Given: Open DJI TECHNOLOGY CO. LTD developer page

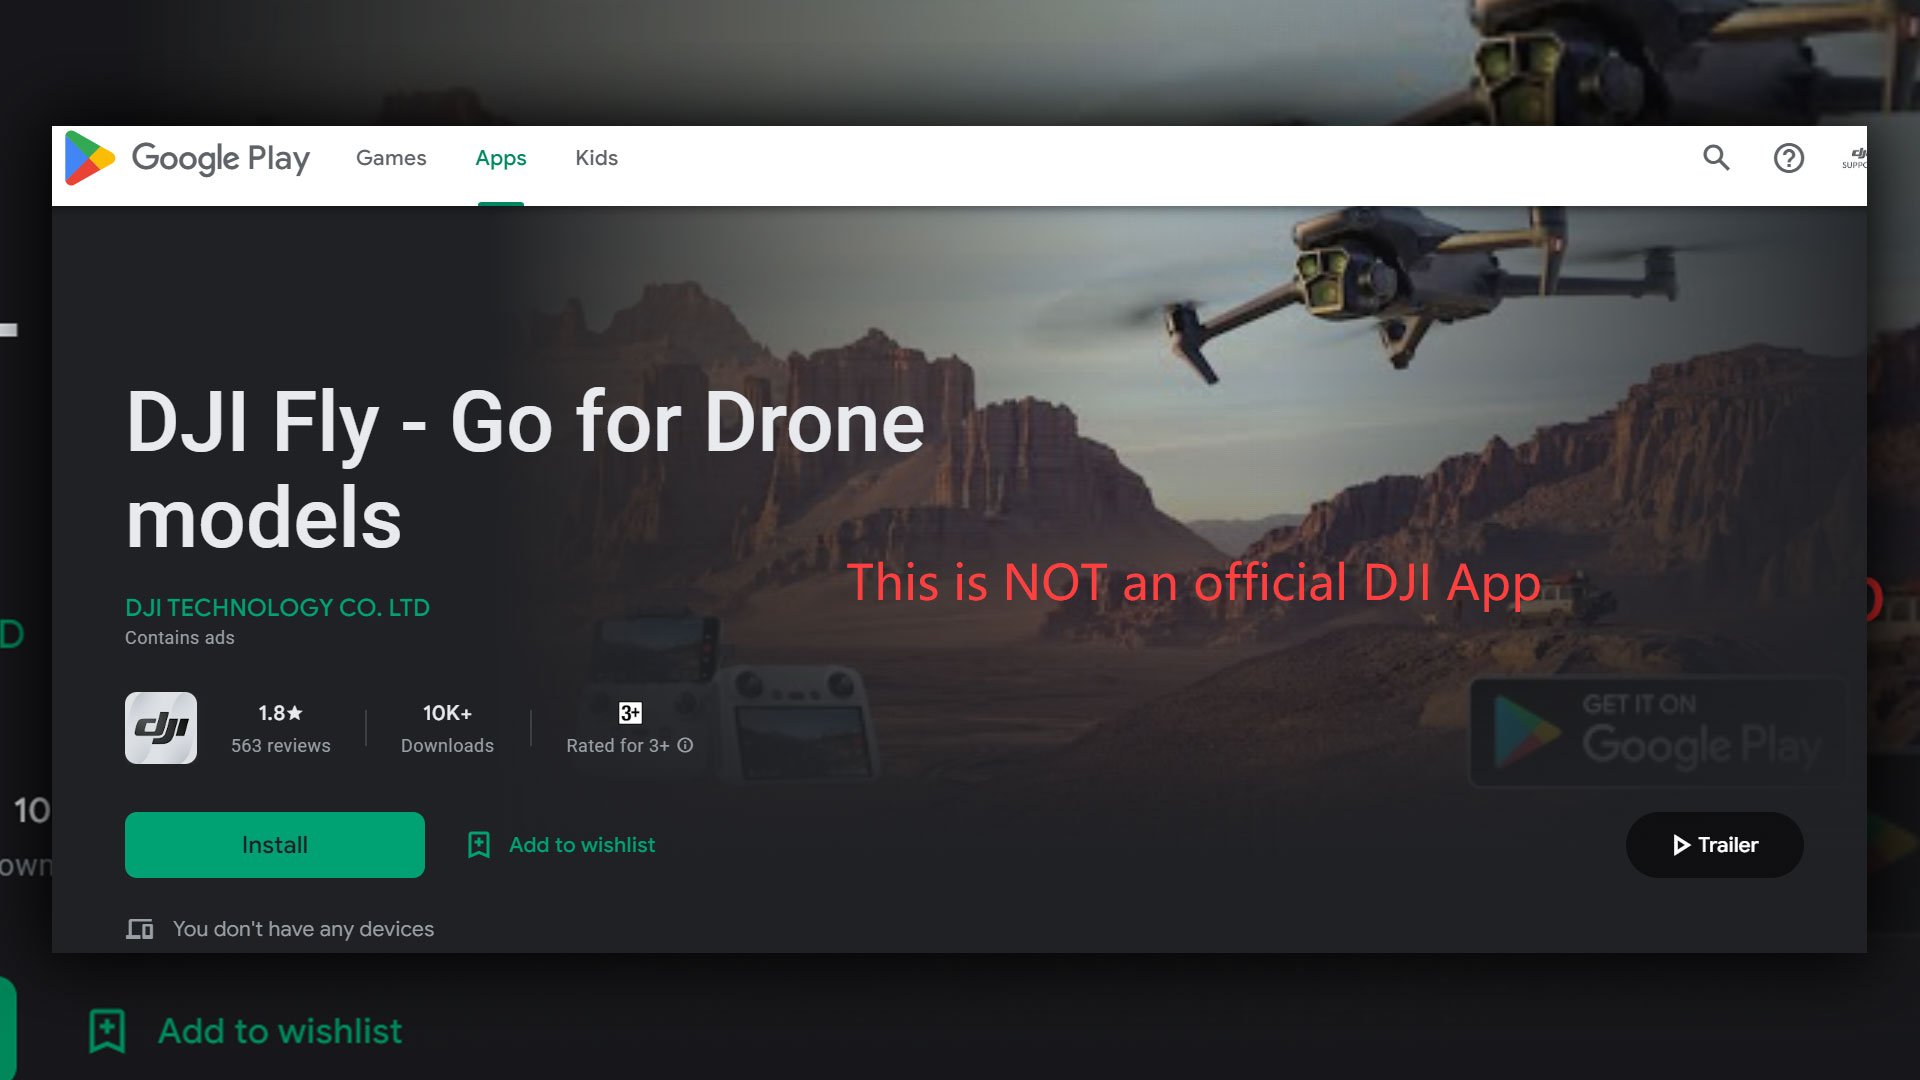Looking at the screenshot, I should click(277, 607).
